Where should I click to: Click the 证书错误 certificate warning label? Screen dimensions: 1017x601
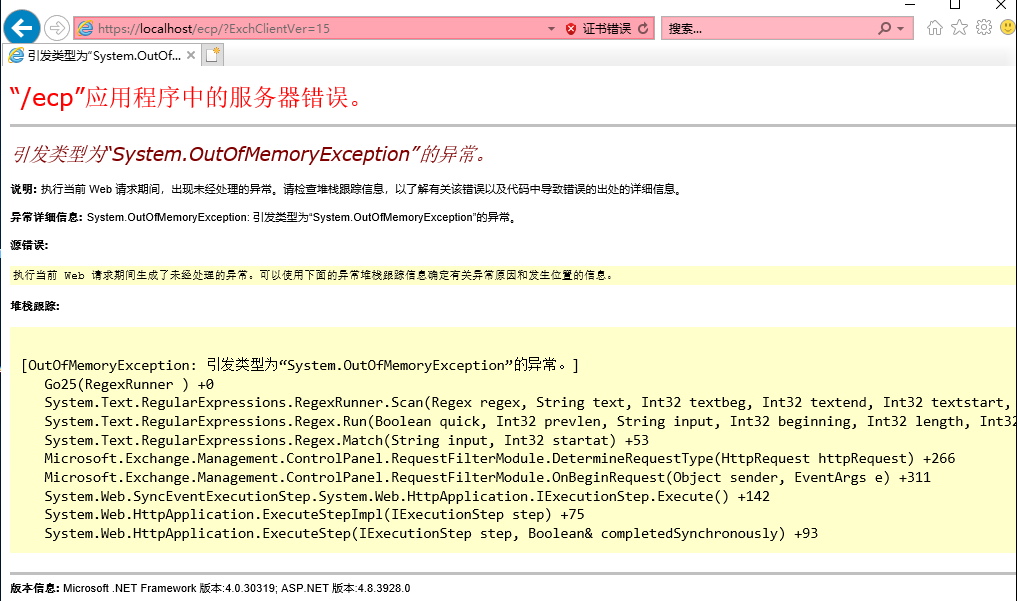click(x=606, y=29)
